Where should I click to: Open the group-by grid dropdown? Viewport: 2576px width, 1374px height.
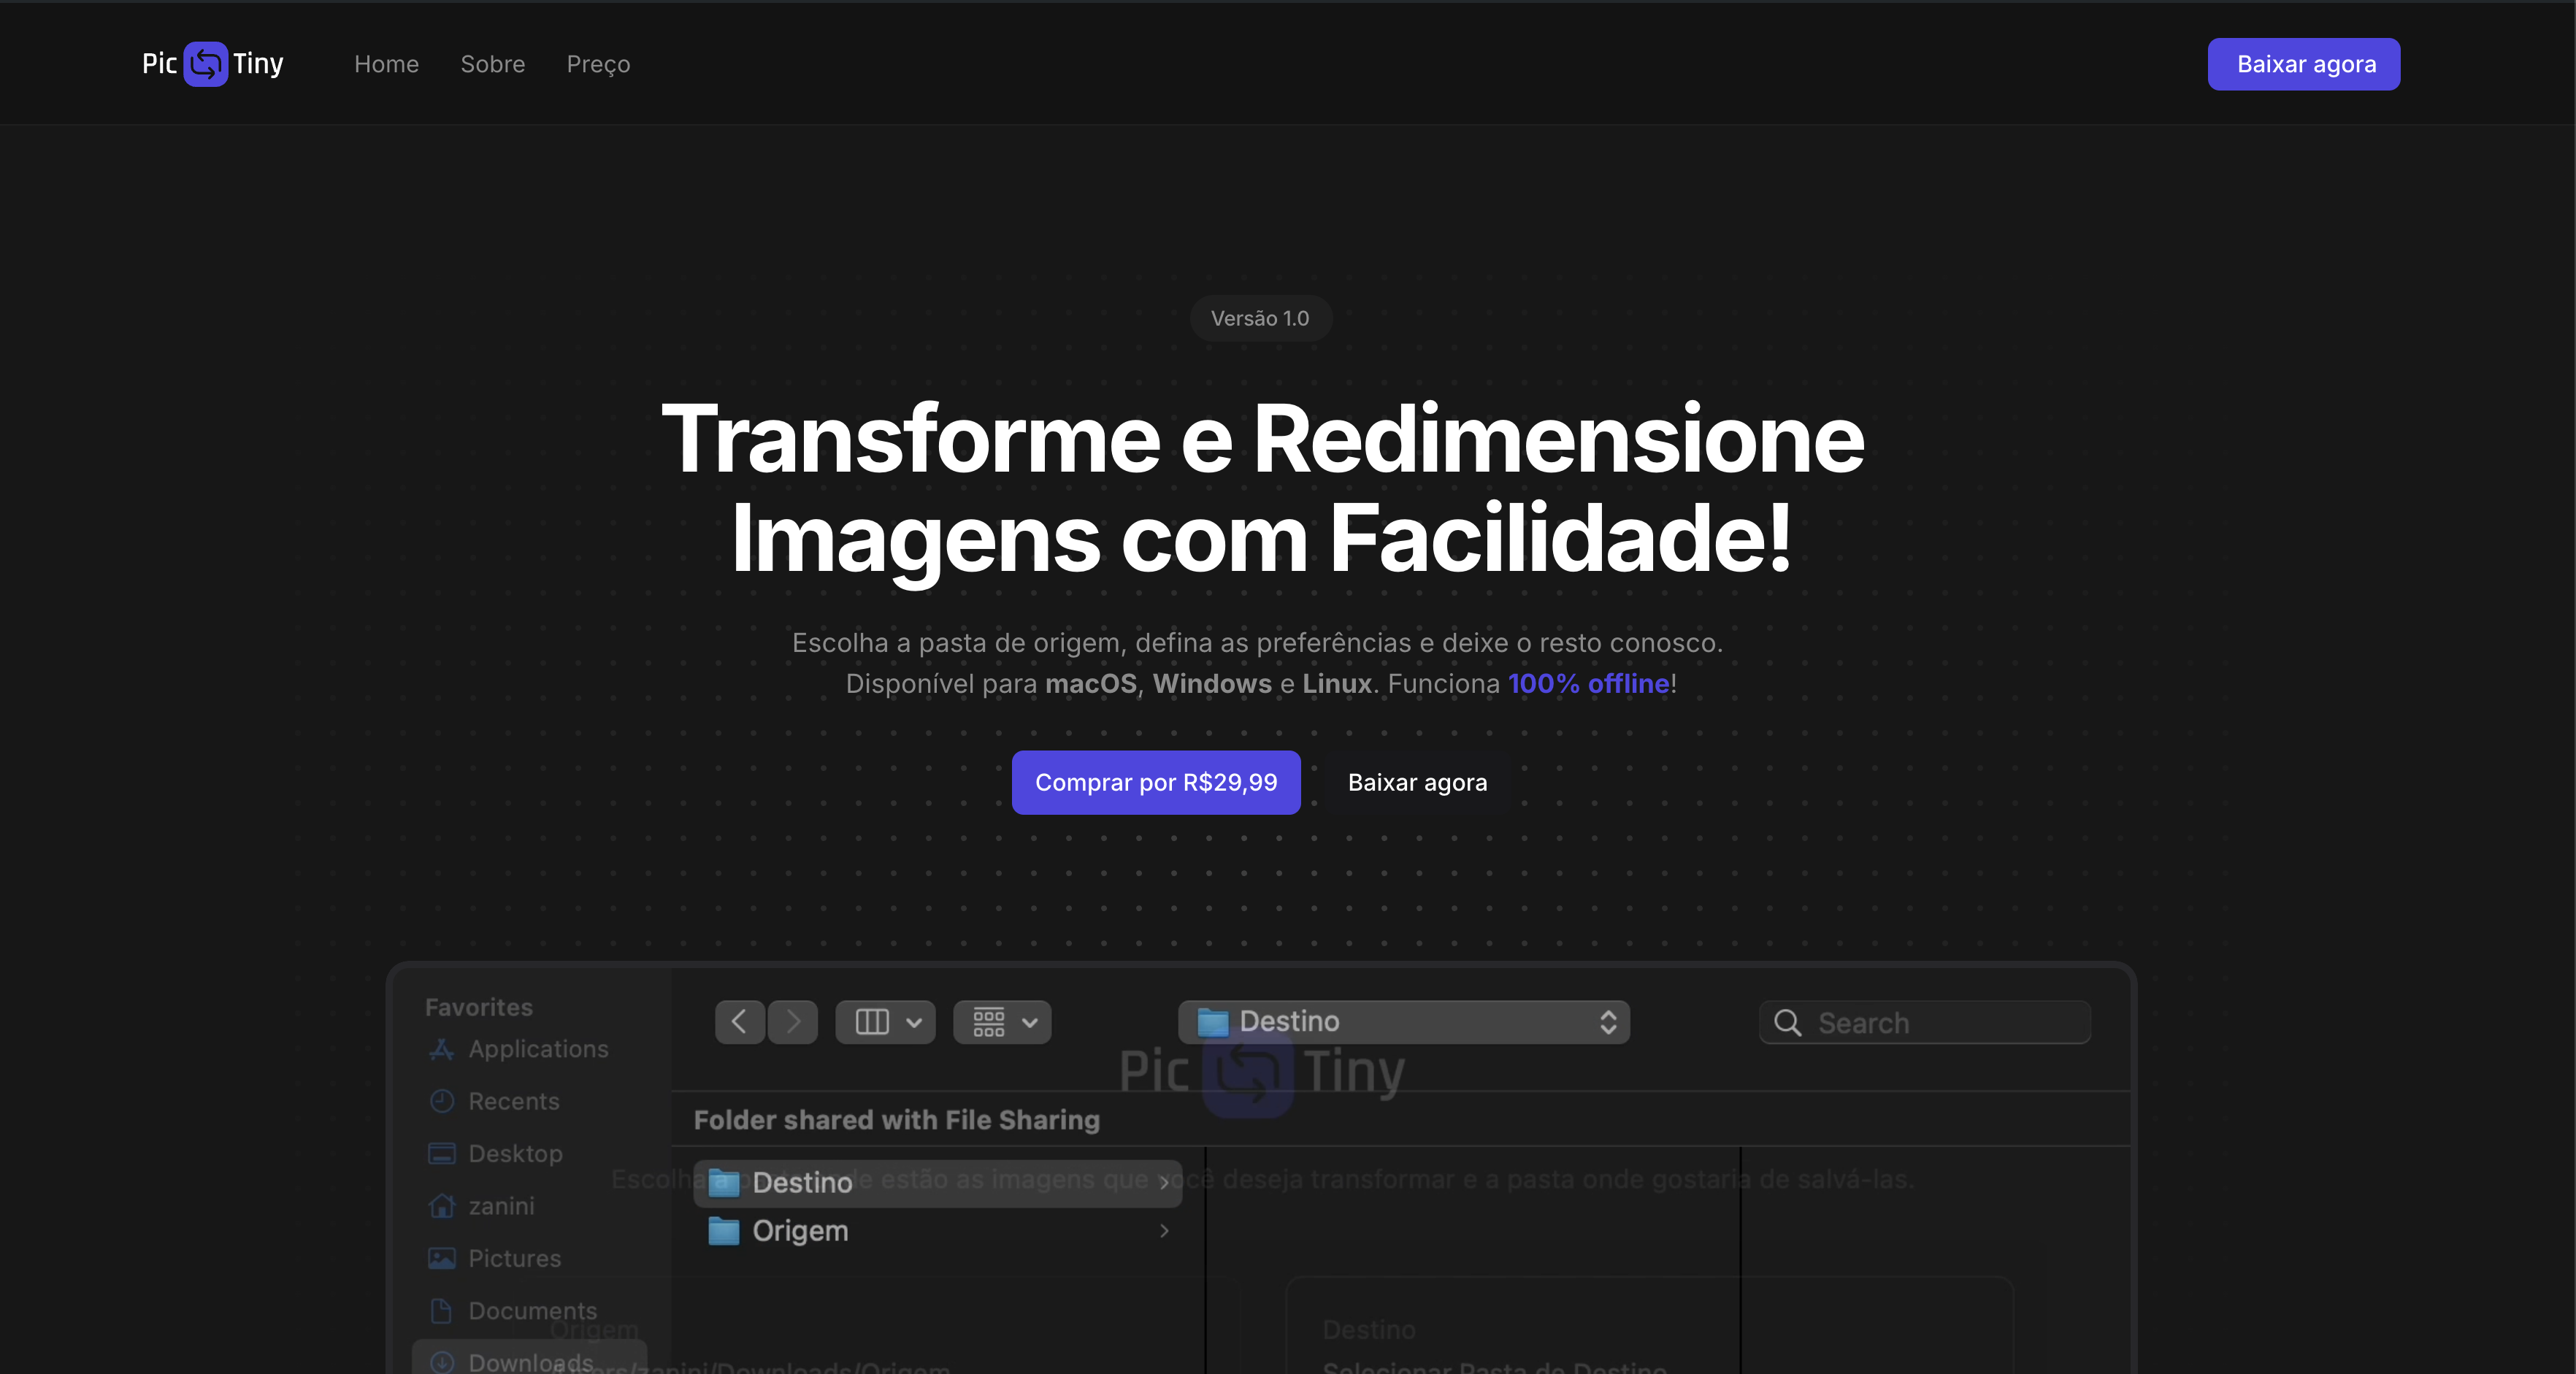[1002, 1021]
